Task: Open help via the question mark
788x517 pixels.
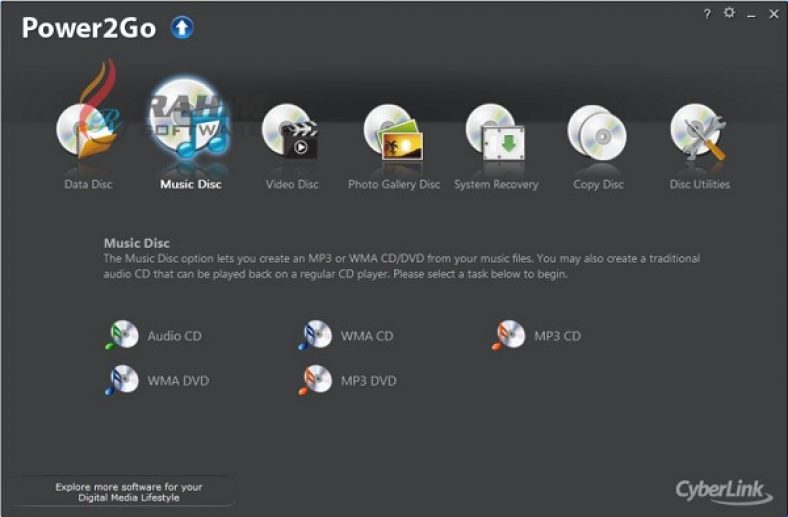Action: (707, 14)
